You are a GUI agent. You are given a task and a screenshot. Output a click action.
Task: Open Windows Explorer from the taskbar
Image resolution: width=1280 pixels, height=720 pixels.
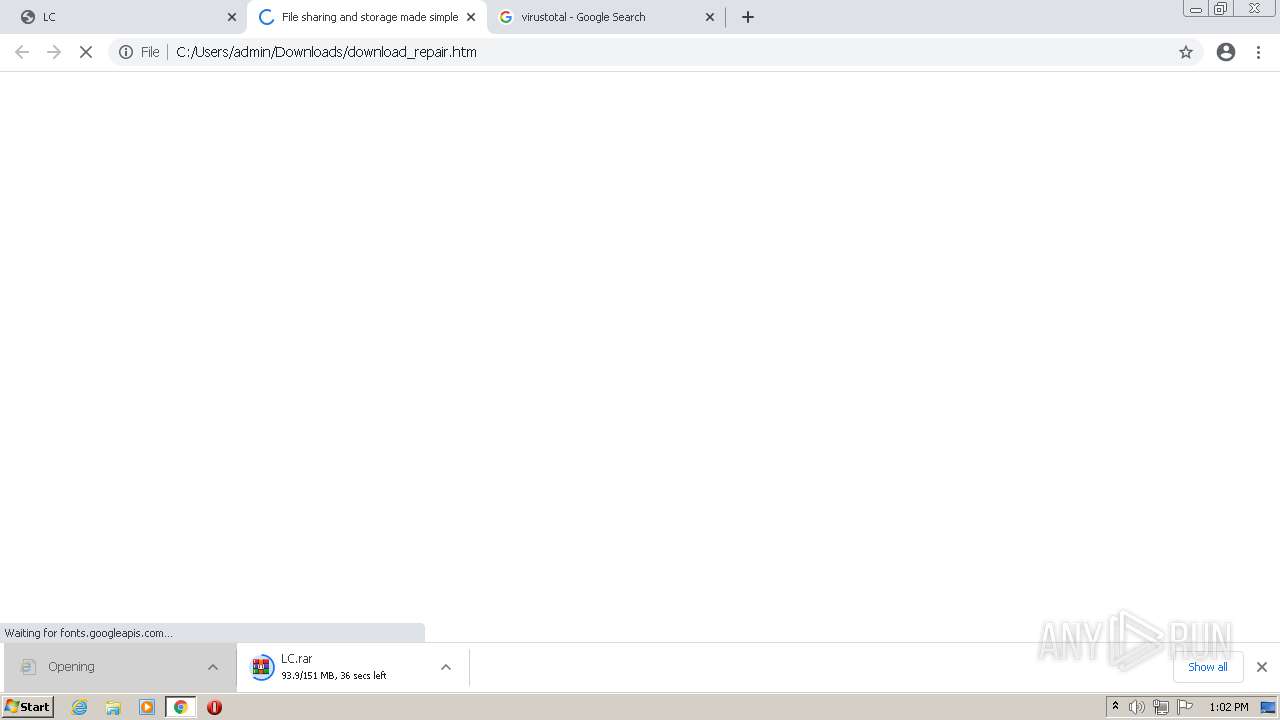(113, 707)
